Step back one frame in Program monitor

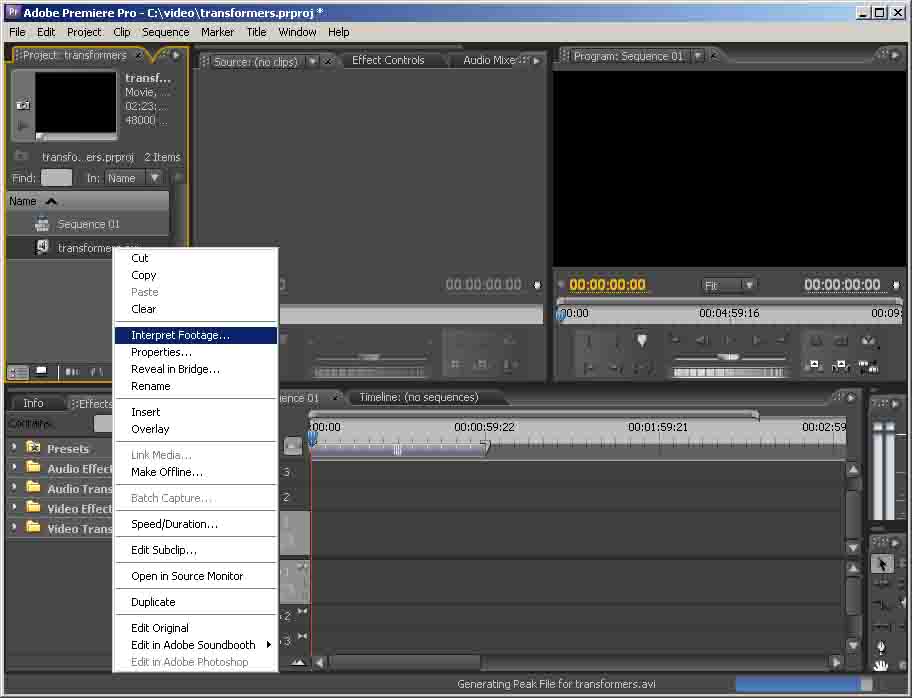click(703, 340)
